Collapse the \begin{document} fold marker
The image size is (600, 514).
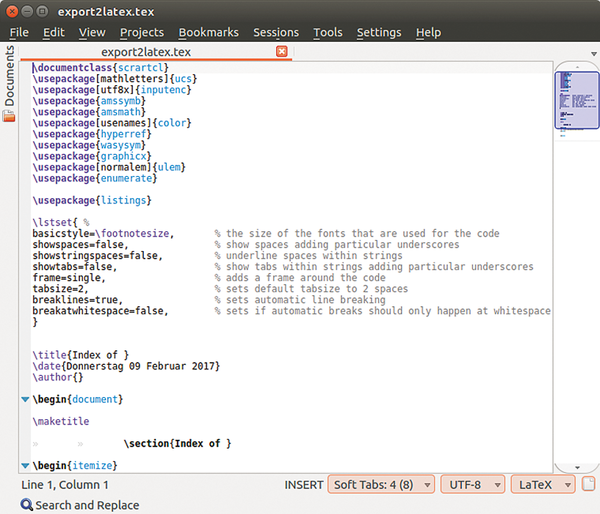point(25,400)
